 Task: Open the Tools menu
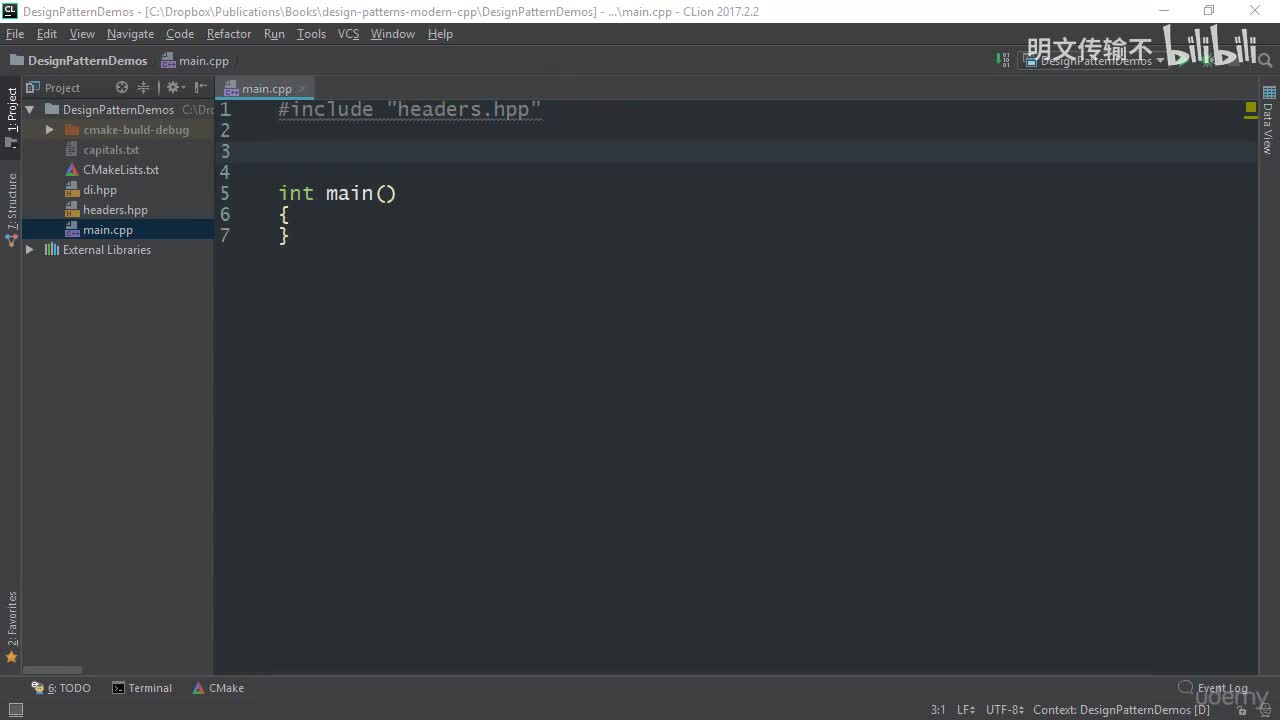[x=311, y=34]
